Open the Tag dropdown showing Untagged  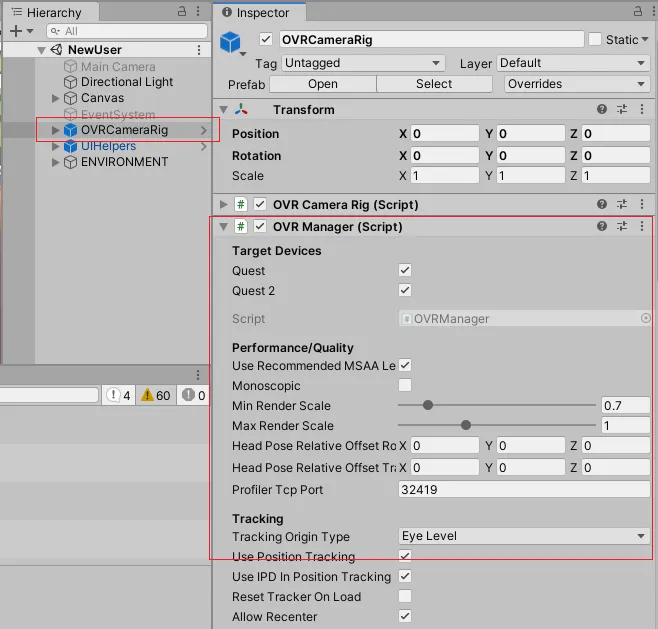click(363, 63)
